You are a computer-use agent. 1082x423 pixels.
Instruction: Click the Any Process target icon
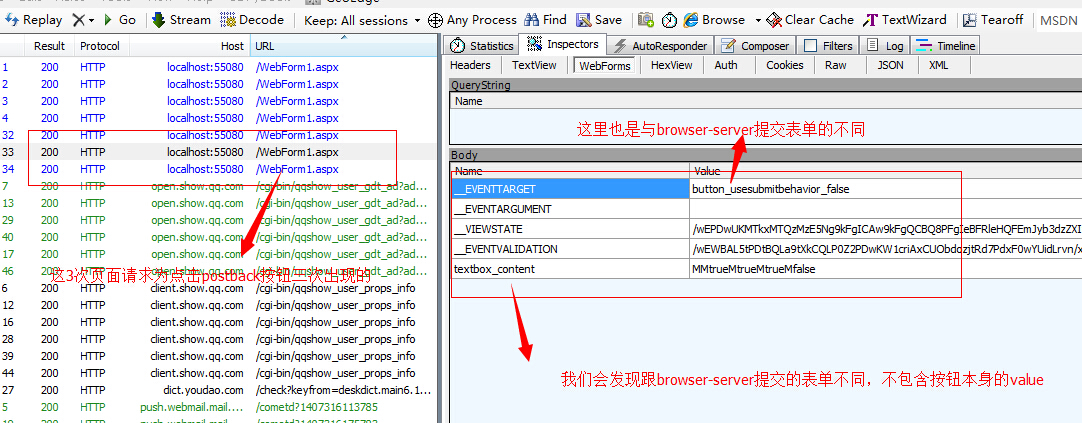[435, 20]
